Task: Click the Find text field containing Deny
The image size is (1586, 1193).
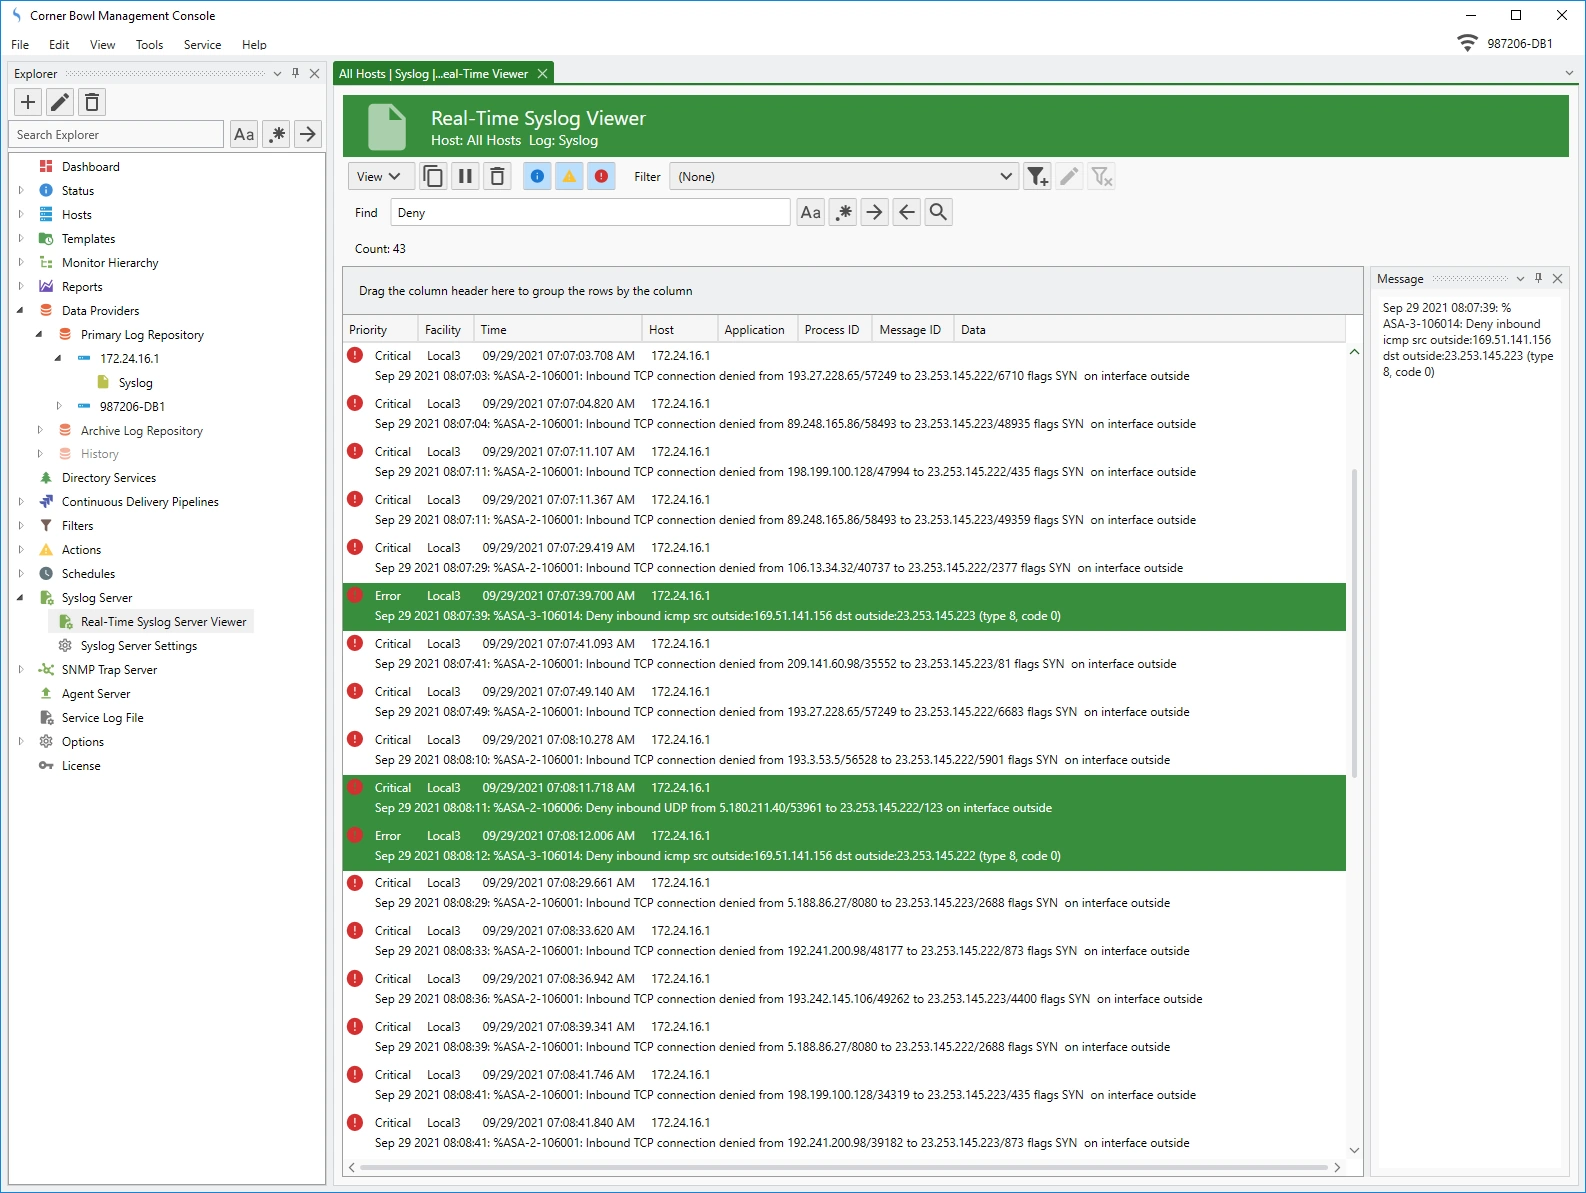Action: pos(590,213)
